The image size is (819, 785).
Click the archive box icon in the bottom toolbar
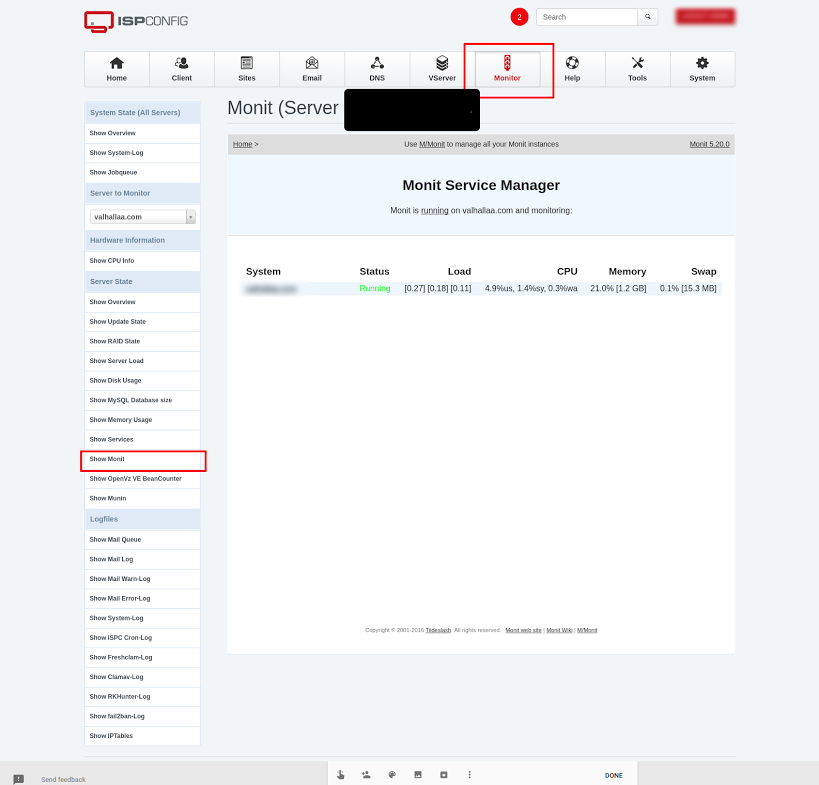443,775
